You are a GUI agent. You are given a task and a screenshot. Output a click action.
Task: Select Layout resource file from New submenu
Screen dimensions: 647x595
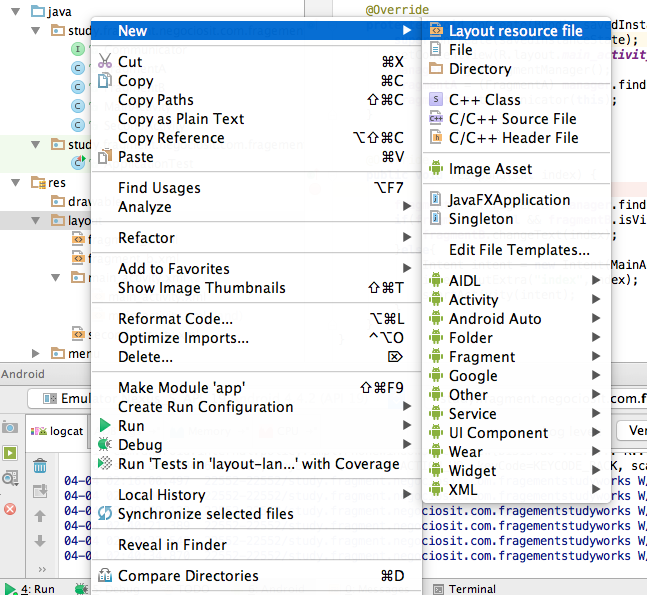(515, 31)
